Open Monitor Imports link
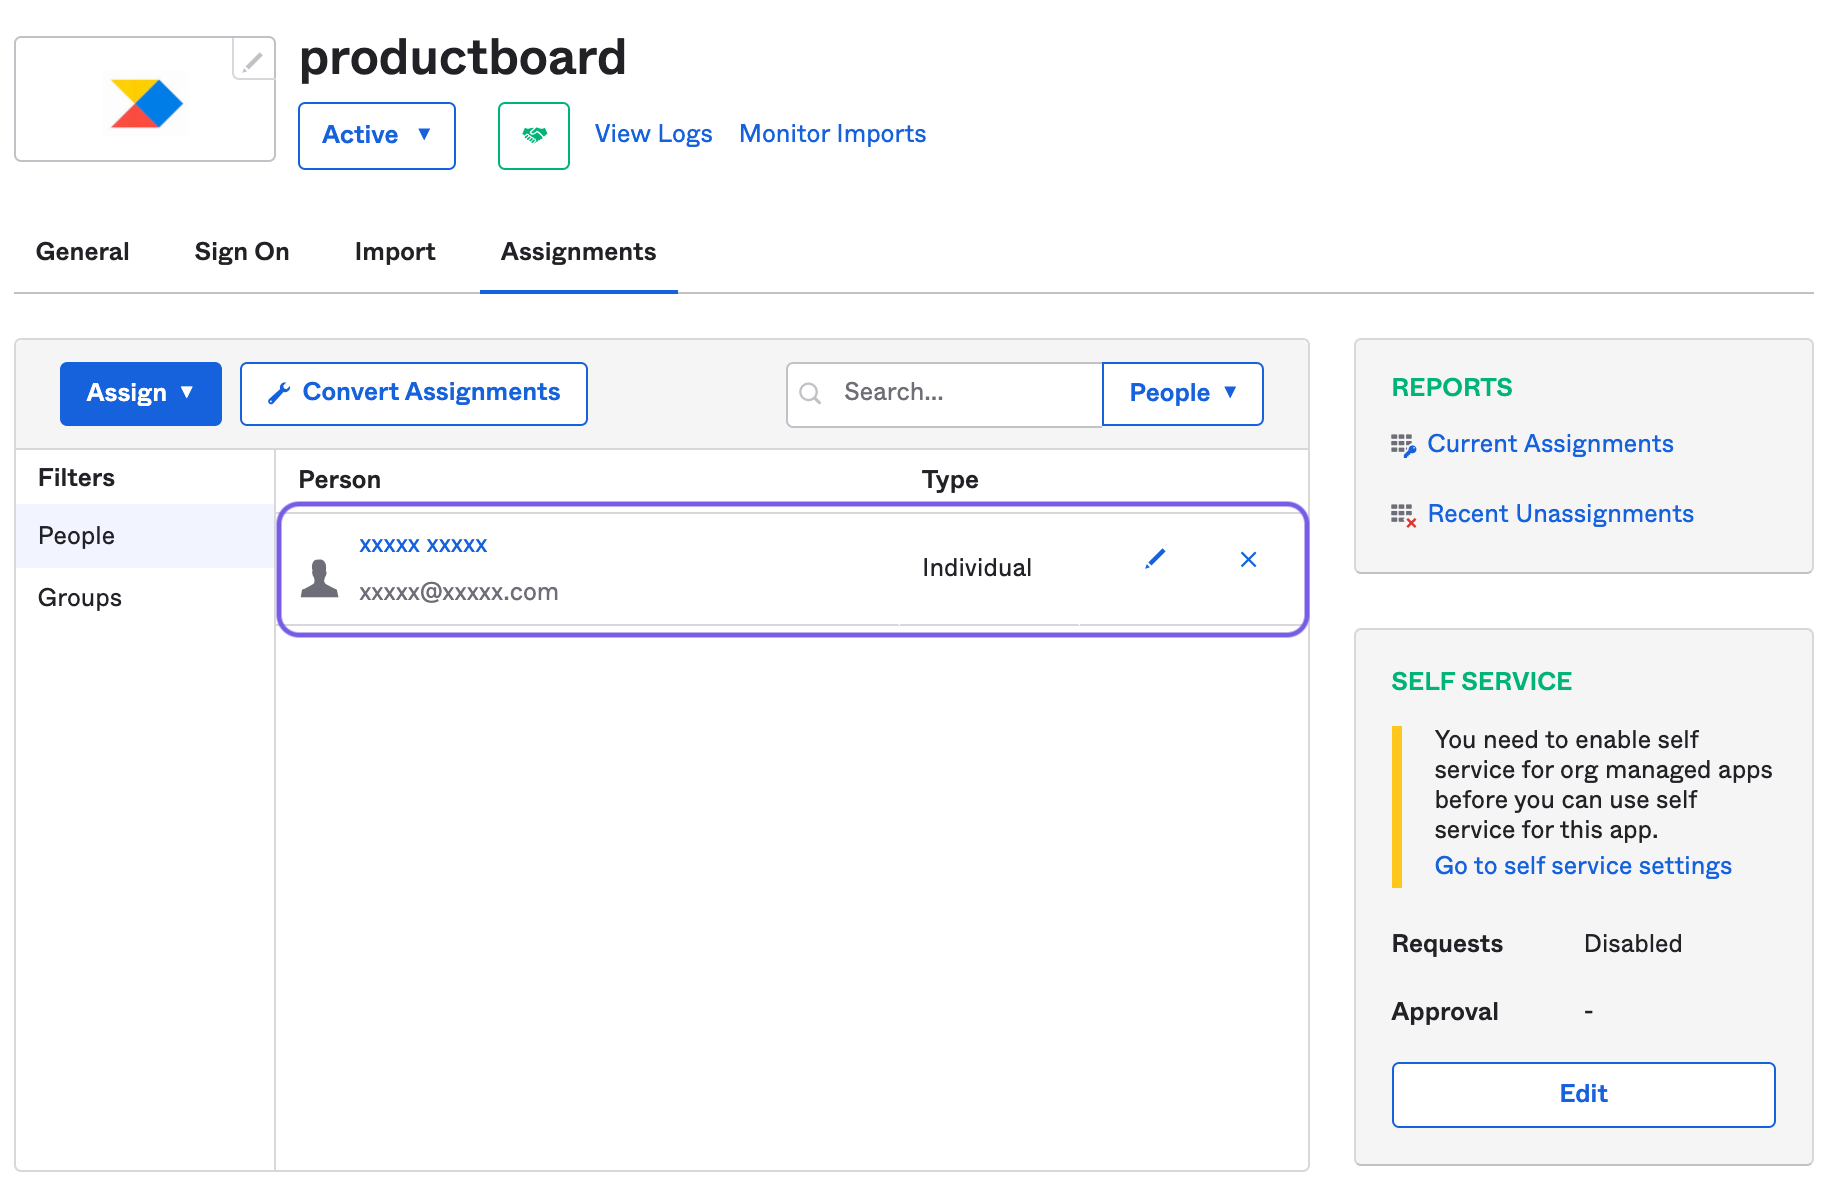The image size is (1842, 1190). pos(832,134)
